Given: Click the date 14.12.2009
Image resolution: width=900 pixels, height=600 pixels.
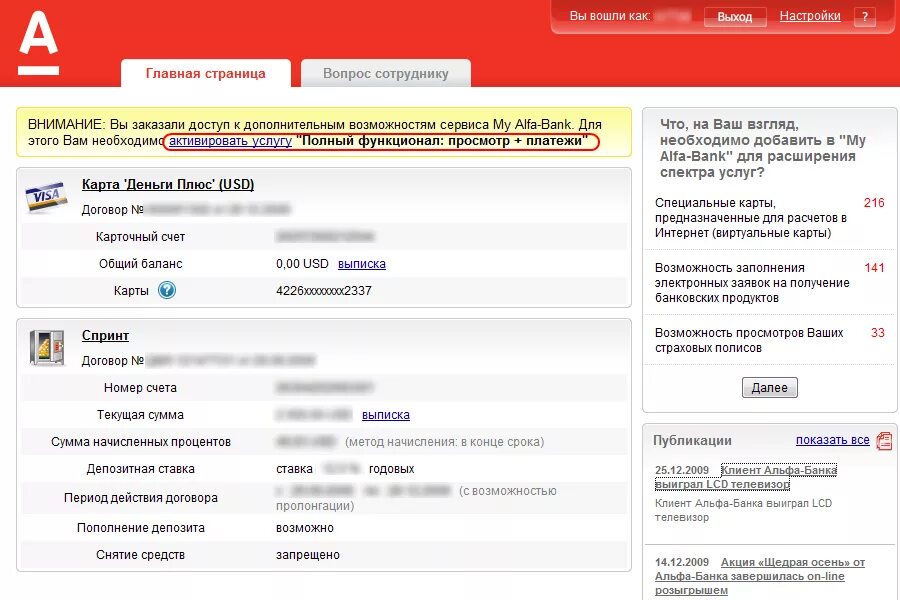Looking at the screenshot, I should point(682,562).
